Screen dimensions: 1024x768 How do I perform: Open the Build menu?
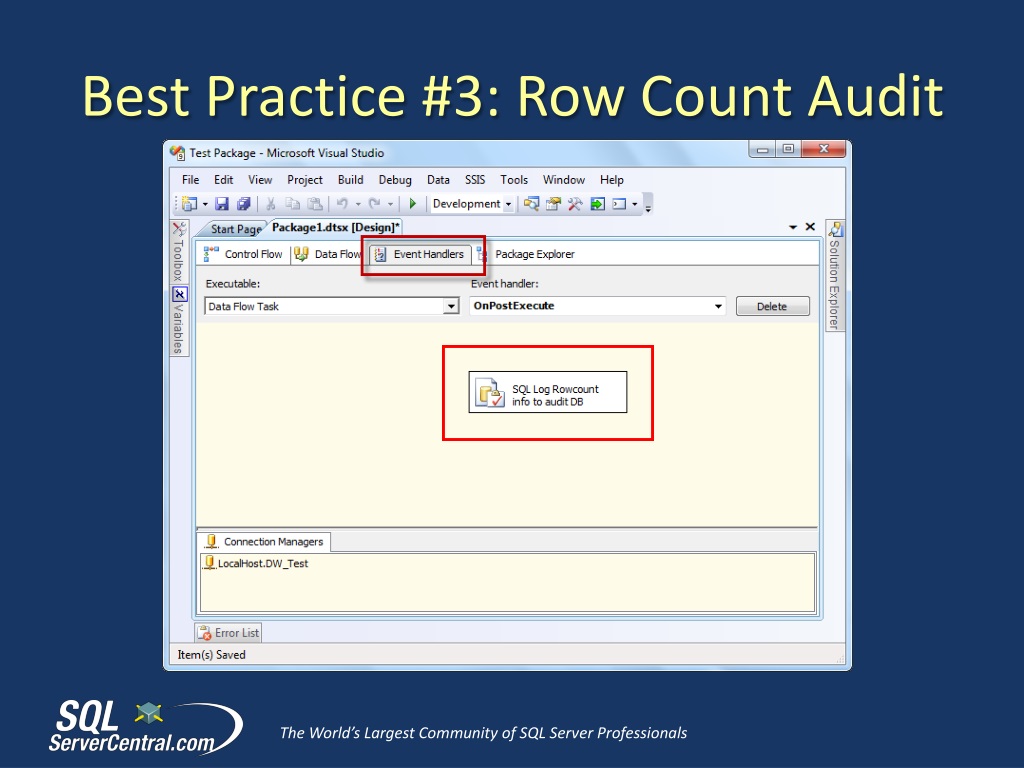coord(351,180)
